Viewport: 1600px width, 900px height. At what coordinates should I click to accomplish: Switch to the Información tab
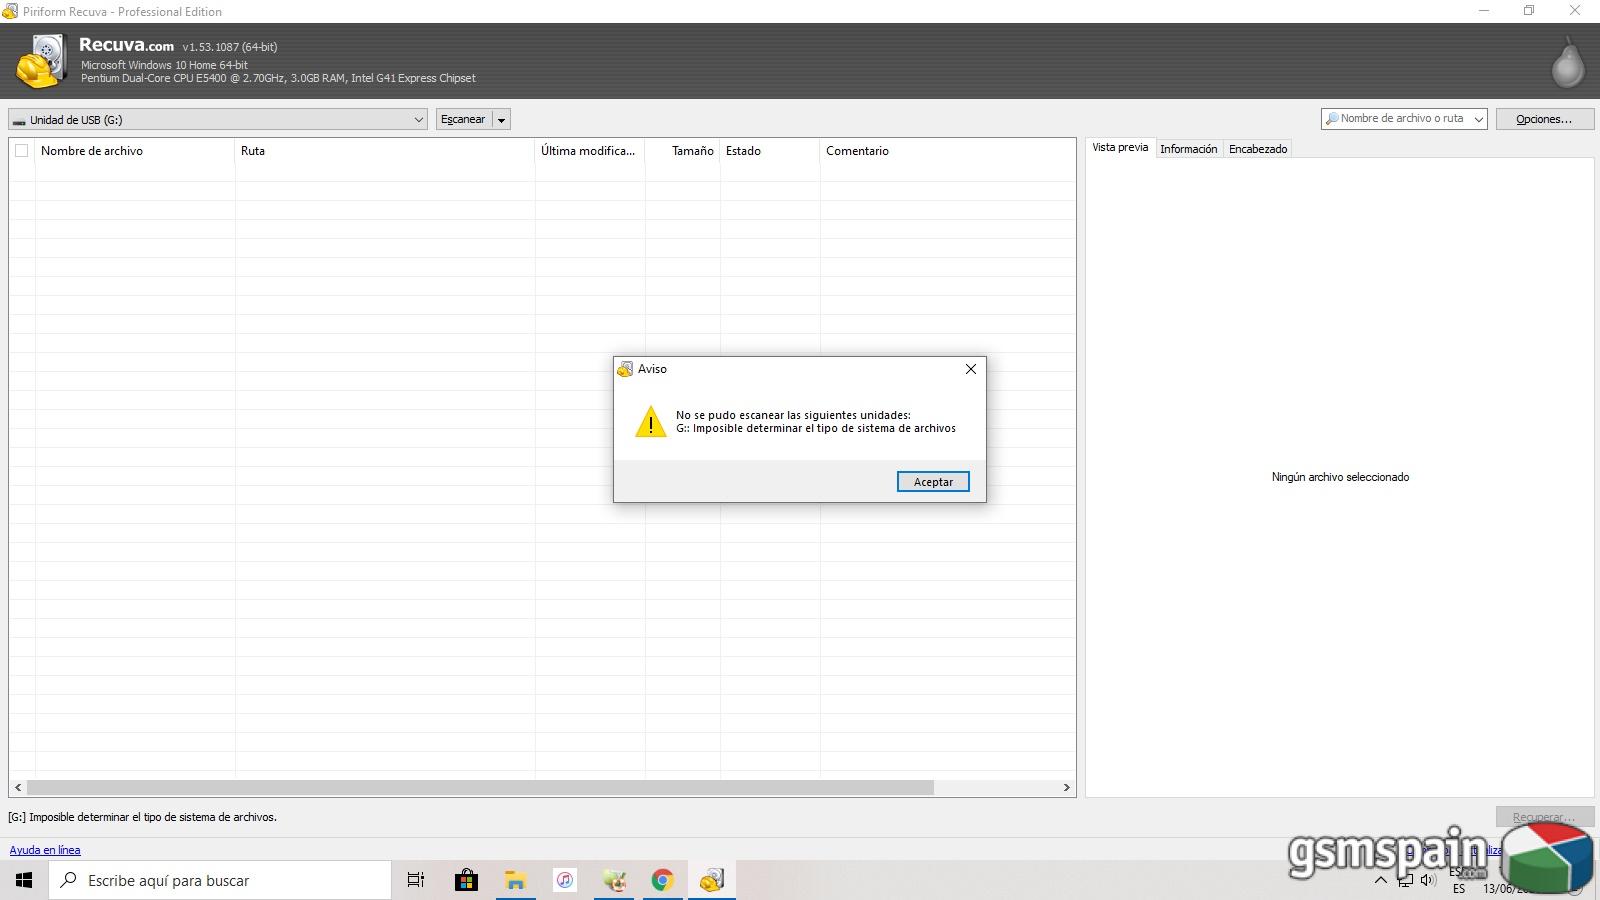coord(1189,149)
